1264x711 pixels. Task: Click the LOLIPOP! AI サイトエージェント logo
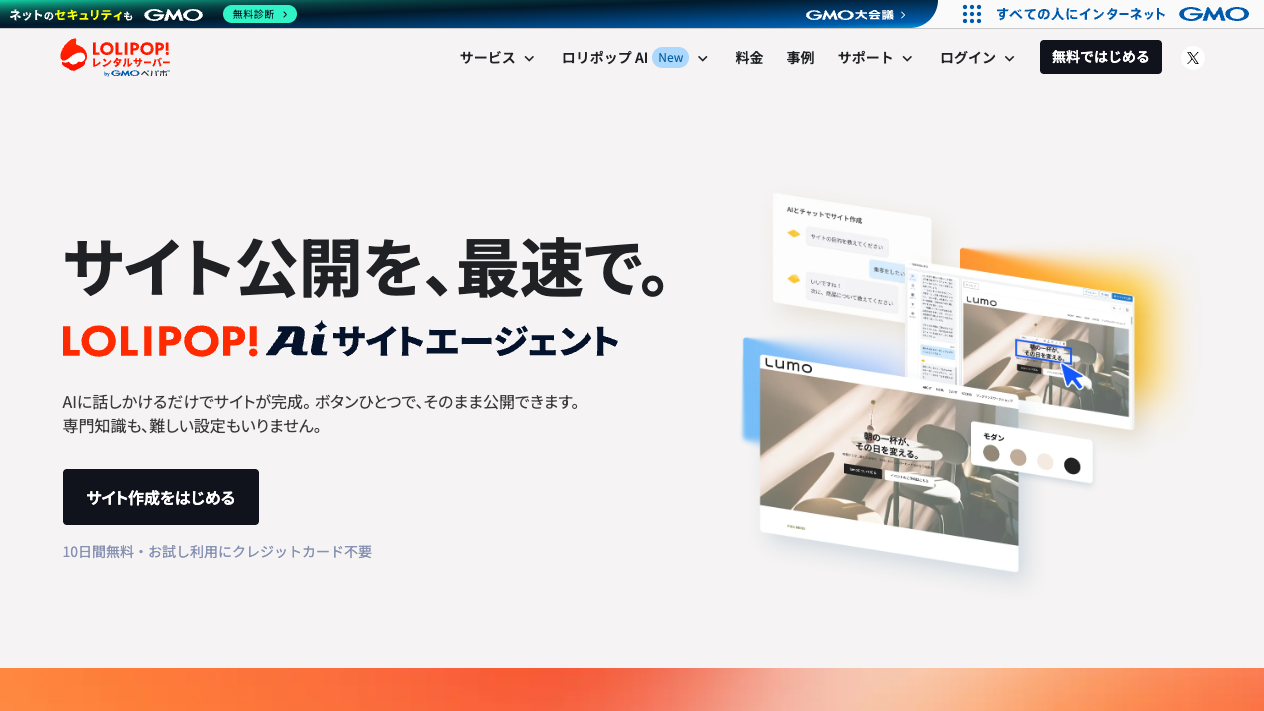340,340
